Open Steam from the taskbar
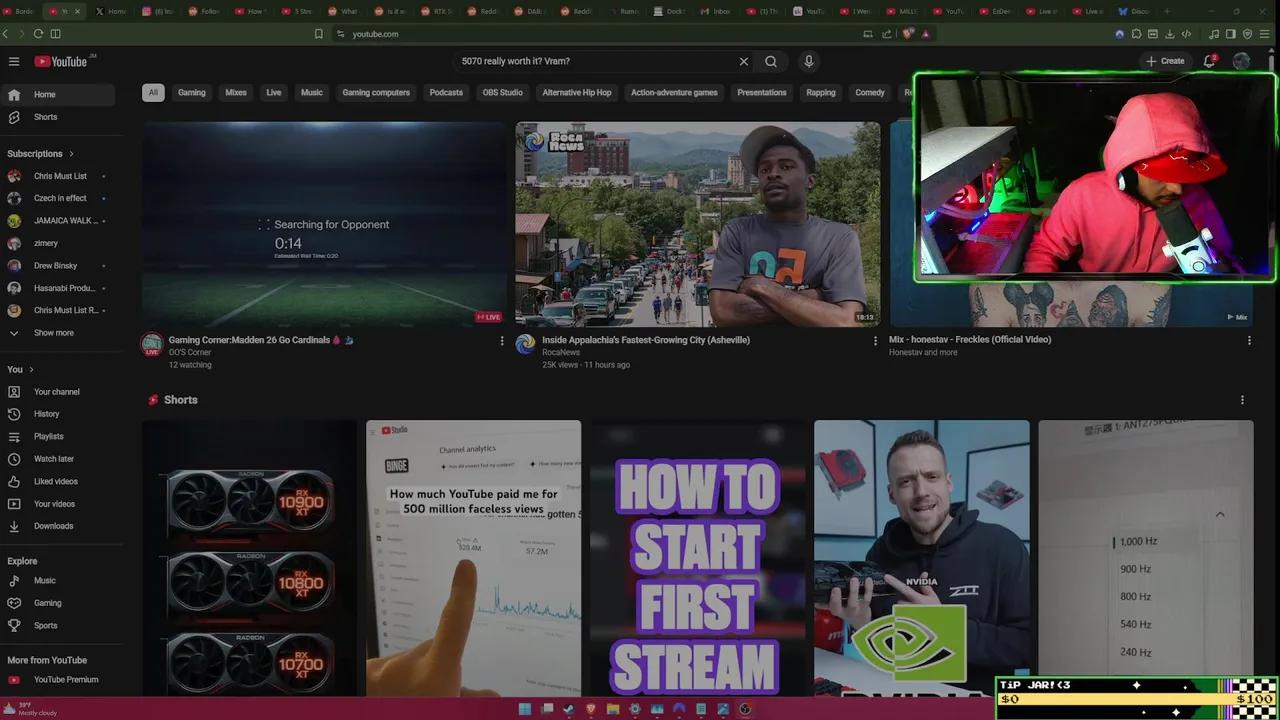 click(569, 709)
